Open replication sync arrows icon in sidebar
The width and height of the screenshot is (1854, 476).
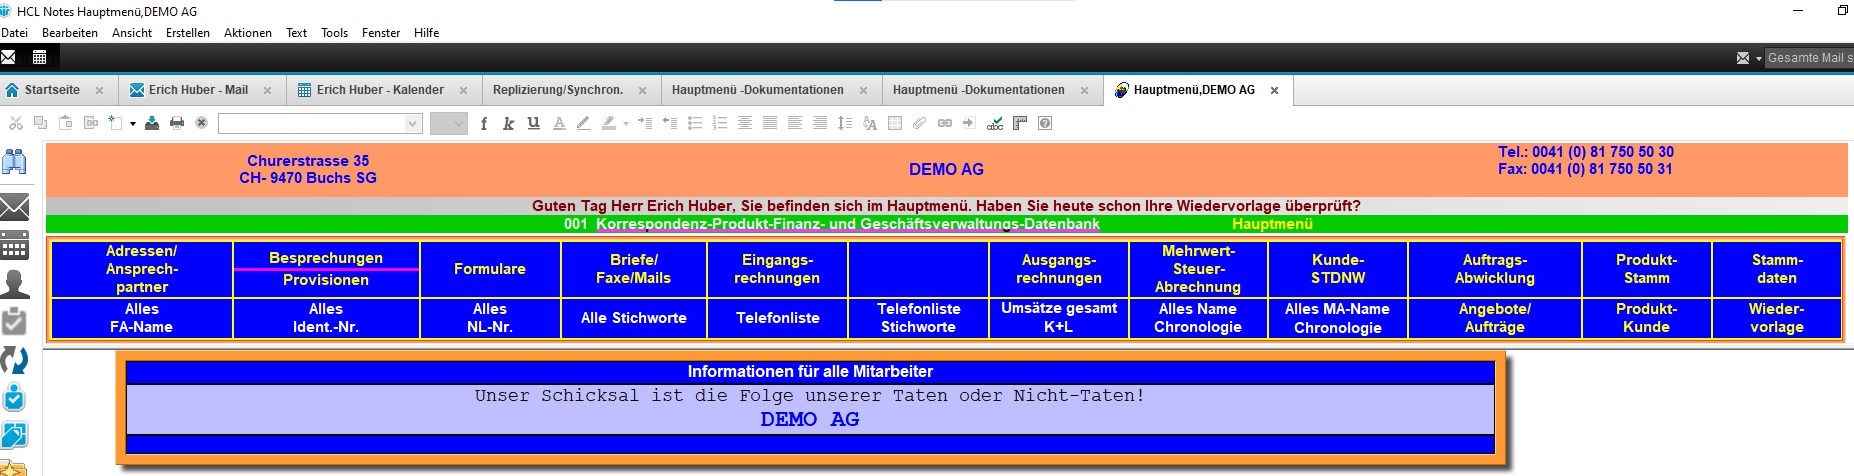pyautogui.click(x=15, y=359)
